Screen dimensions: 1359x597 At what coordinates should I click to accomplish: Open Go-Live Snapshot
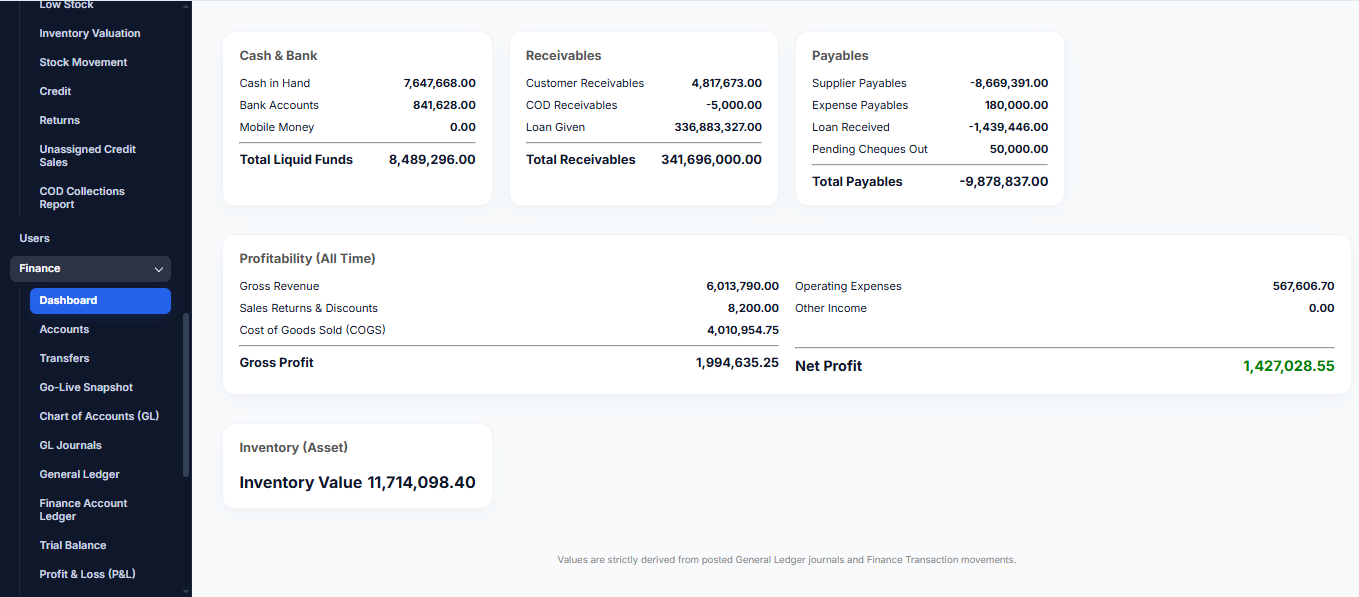[x=86, y=387]
